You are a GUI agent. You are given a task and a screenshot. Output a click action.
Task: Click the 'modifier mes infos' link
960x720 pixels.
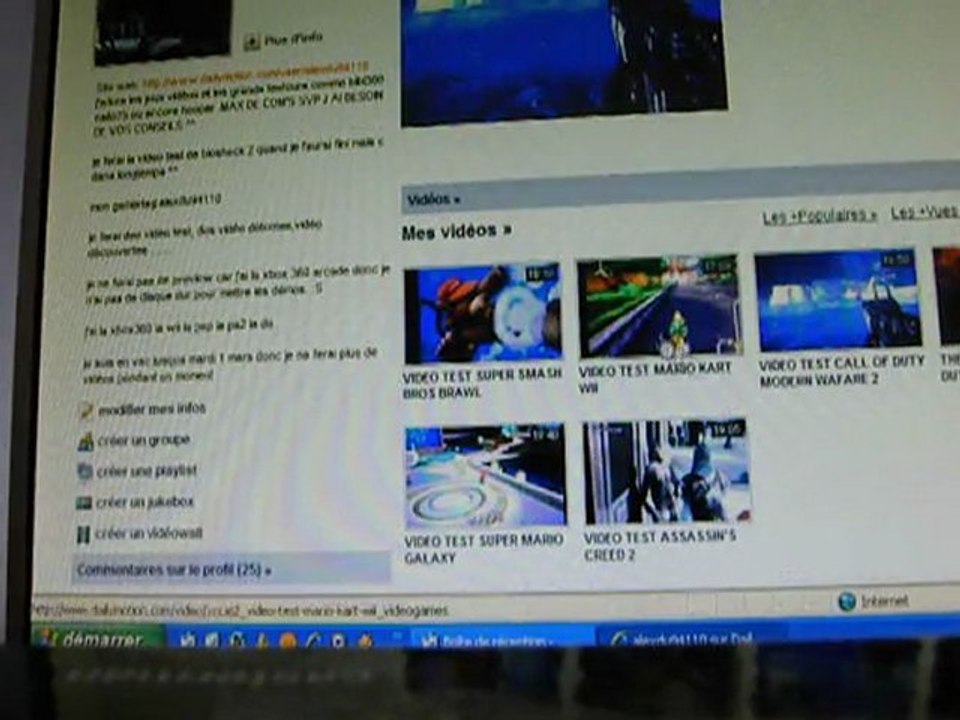[152, 409]
